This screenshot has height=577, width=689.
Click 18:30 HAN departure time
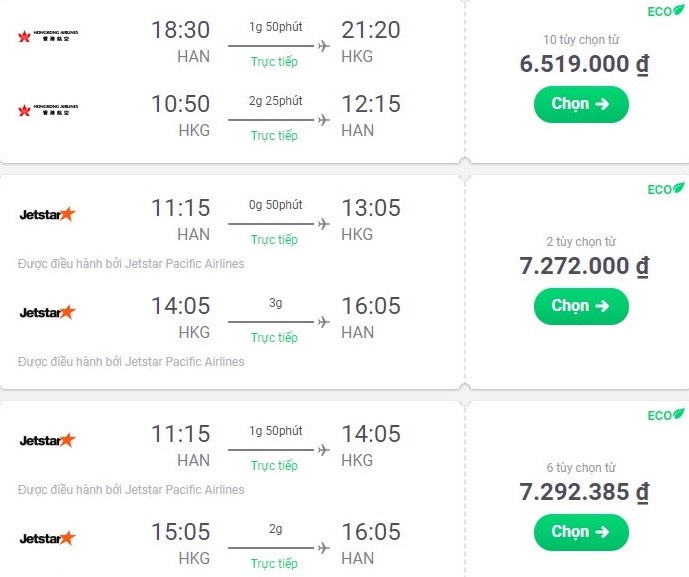coord(180,30)
